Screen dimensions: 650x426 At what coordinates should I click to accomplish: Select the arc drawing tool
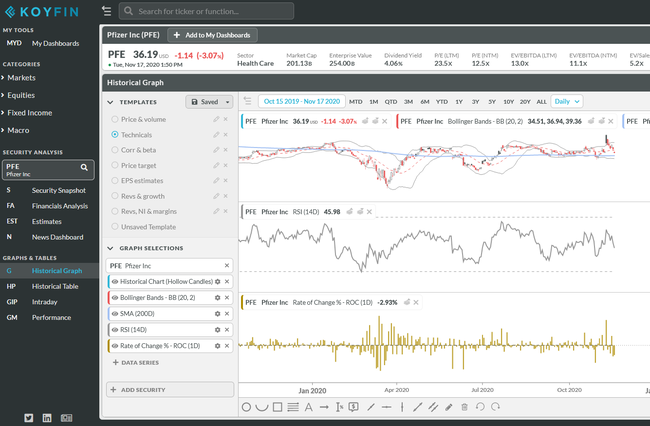pyautogui.click(x=262, y=407)
